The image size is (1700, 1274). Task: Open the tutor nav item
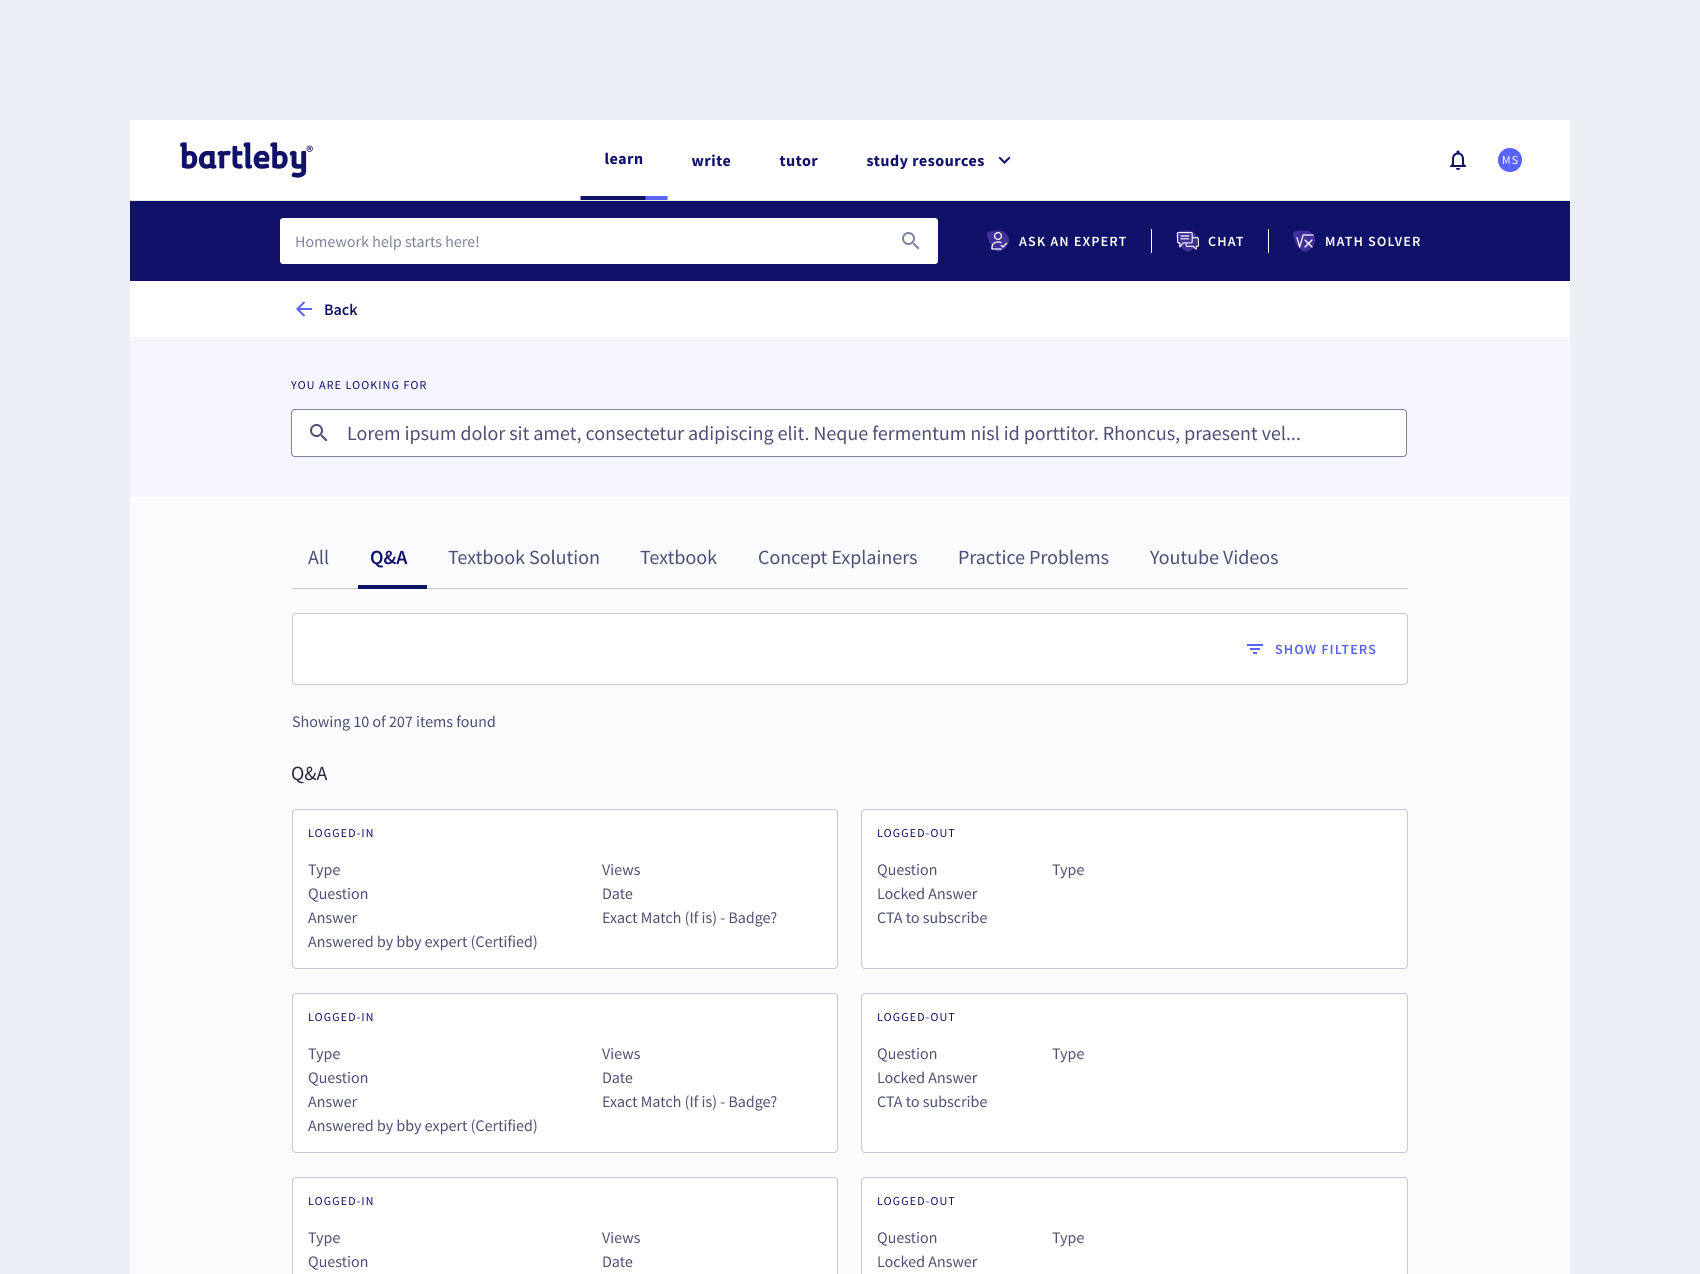tap(799, 161)
